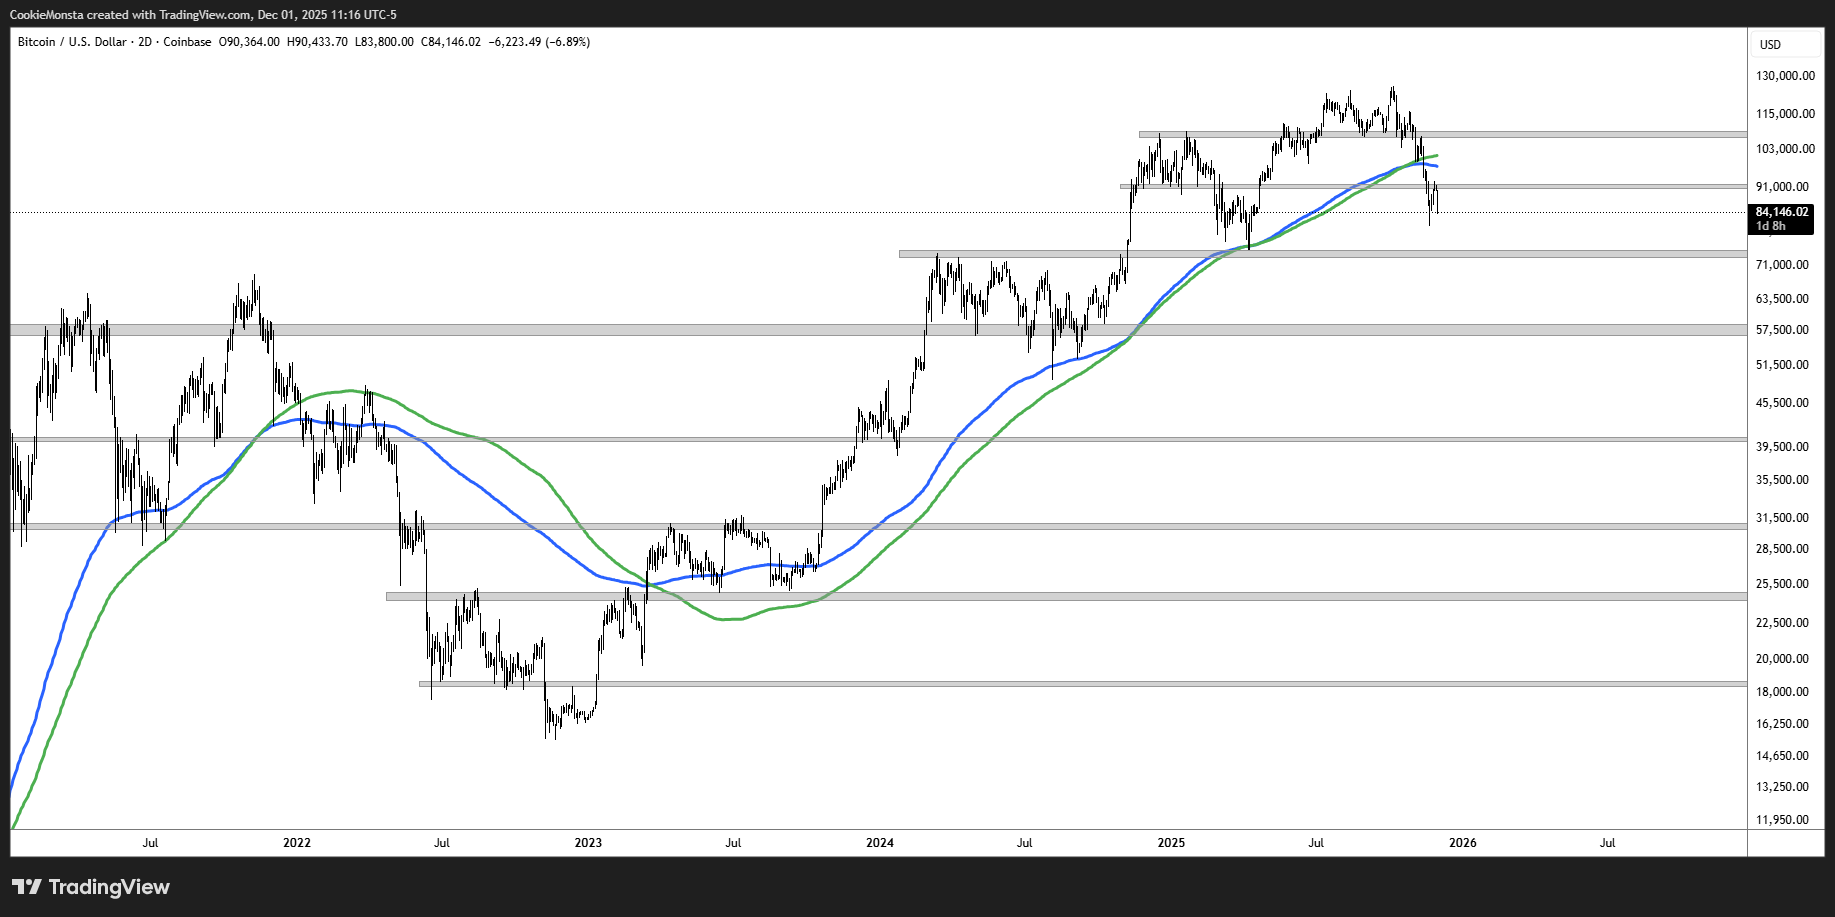Click the TradingView logo at bottom left
1835x917 pixels.
coord(91,887)
